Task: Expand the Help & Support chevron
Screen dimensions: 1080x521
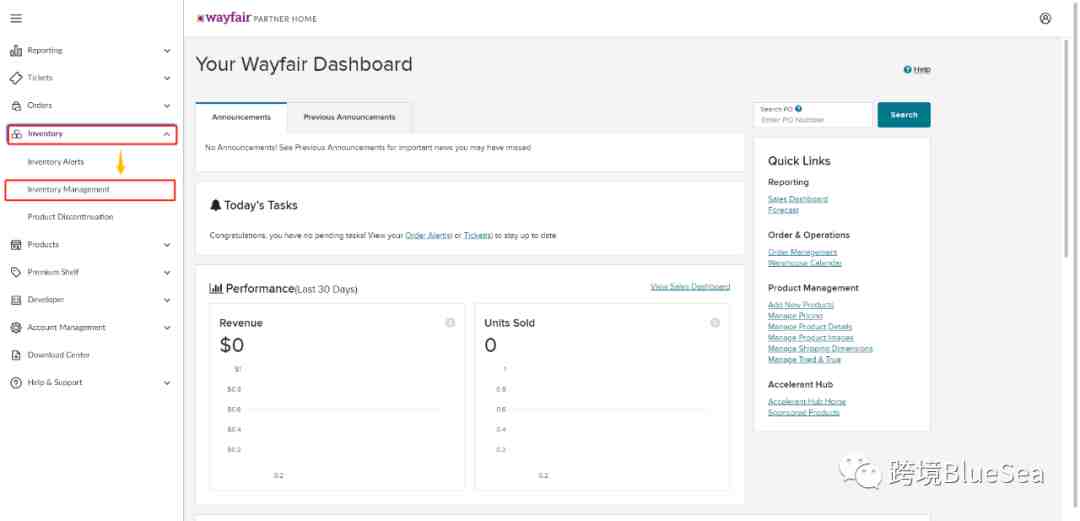Action: [167, 382]
